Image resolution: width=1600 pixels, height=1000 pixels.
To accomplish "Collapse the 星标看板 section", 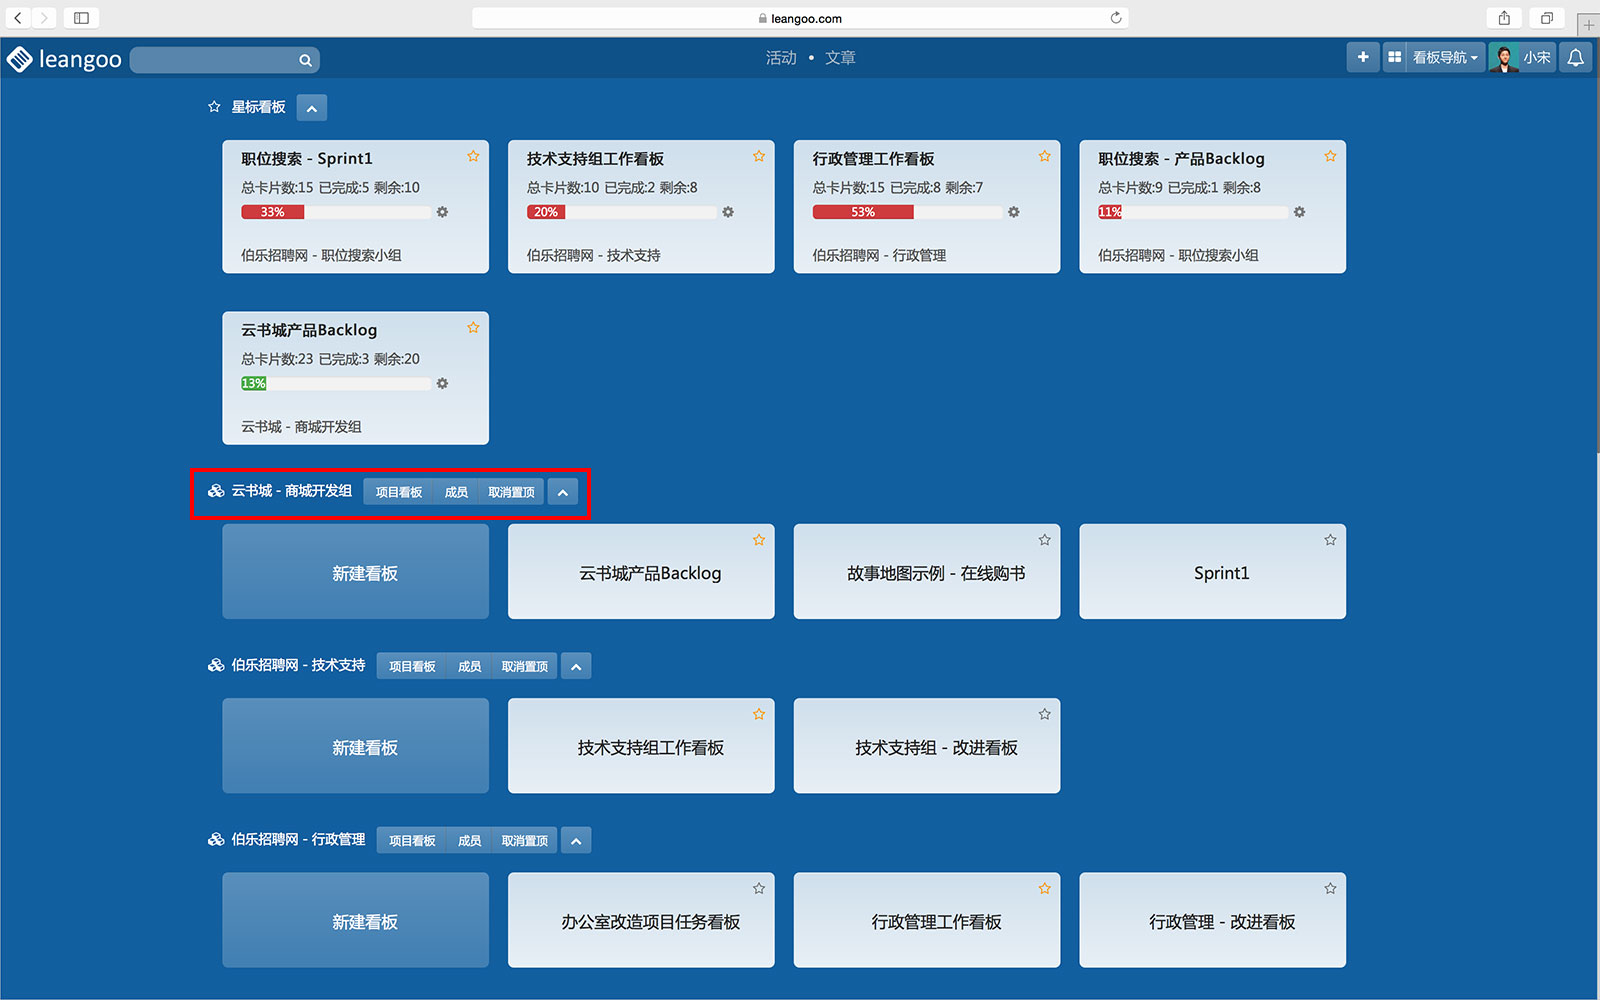I will pyautogui.click(x=312, y=108).
